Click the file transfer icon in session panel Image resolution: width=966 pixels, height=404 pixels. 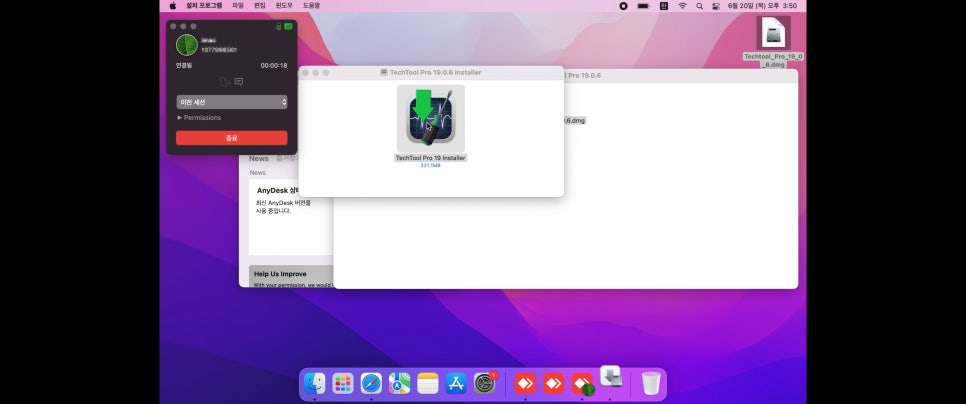[225, 81]
